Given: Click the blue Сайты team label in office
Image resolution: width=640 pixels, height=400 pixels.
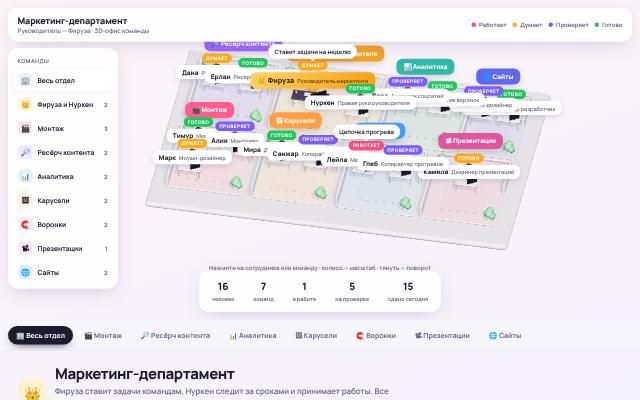Looking at the screenshot, I should [498, 76].
